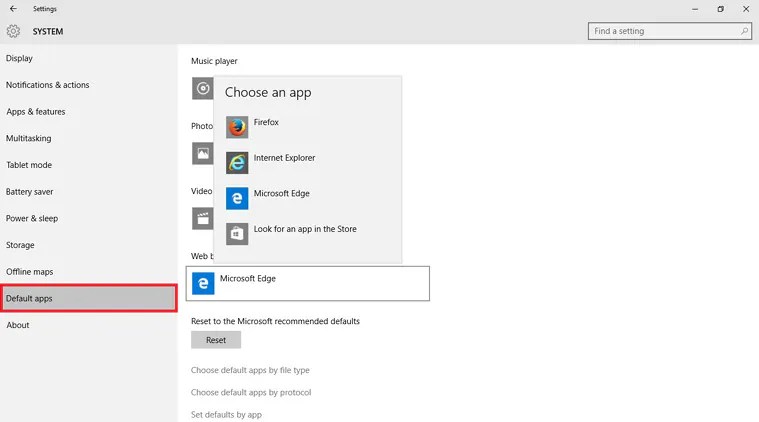Screen dimensions: 759x422
Task: Minimize the Settings window
Action: pos(695,9)
